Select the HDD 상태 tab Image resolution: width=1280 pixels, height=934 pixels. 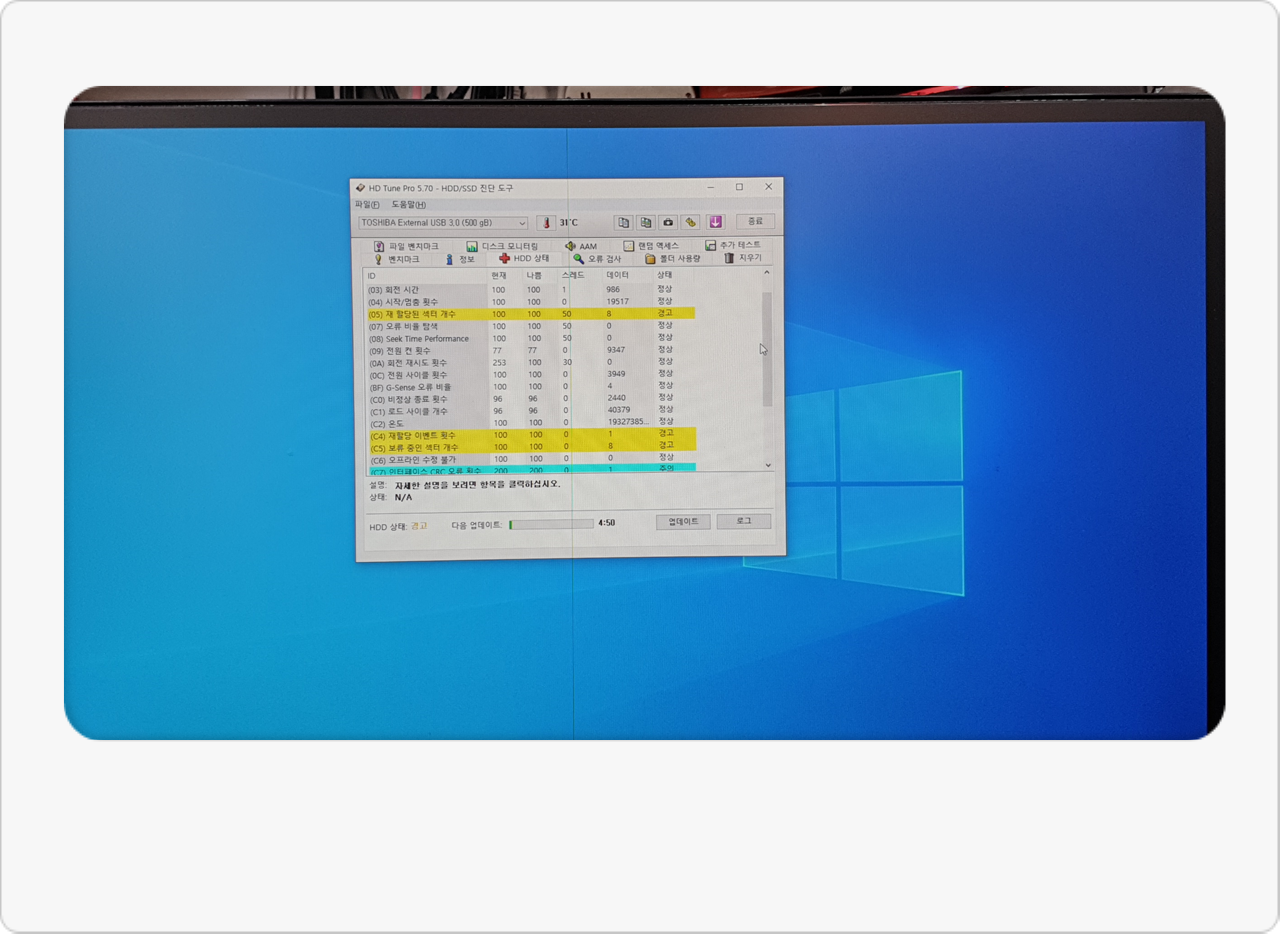(x=524, y=258)
